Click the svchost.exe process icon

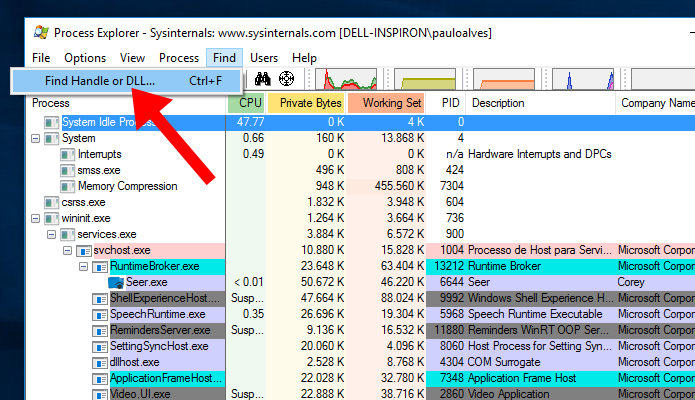point(84,251)
